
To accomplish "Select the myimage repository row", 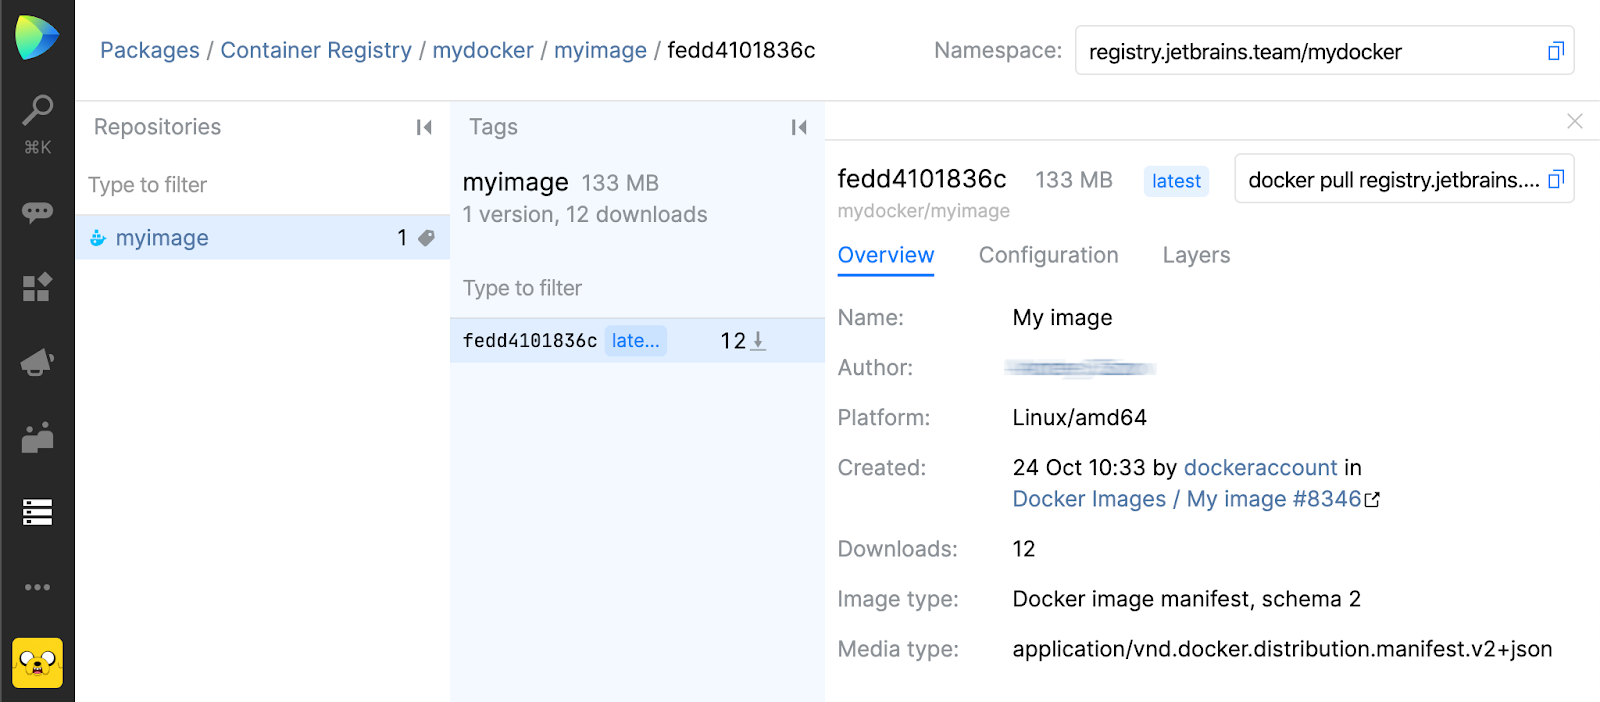I will pyautogui.click(x=262, y=238).
